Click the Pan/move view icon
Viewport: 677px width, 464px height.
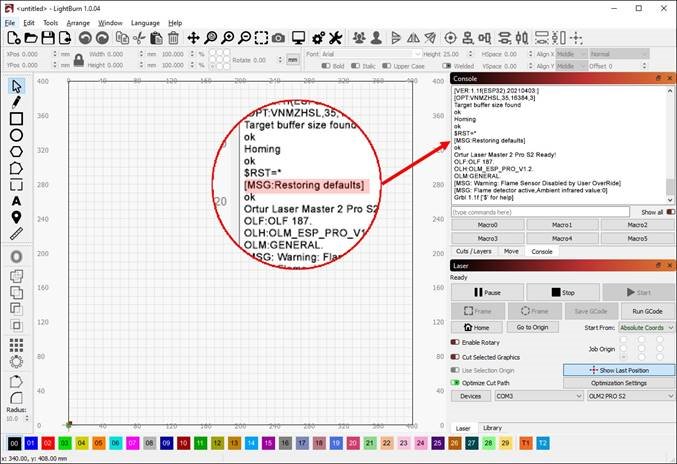click(x=193, y=38)
